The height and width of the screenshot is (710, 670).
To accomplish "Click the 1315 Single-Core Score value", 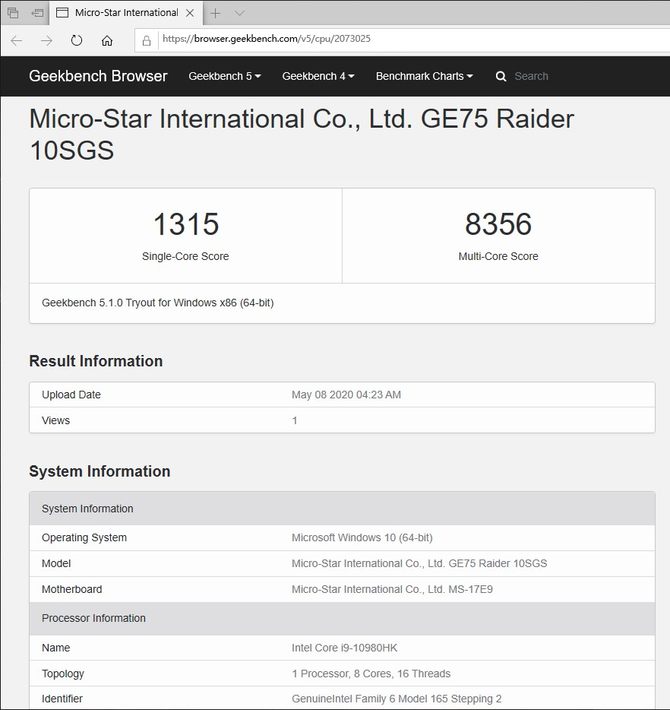I will [x=185, y=224].
